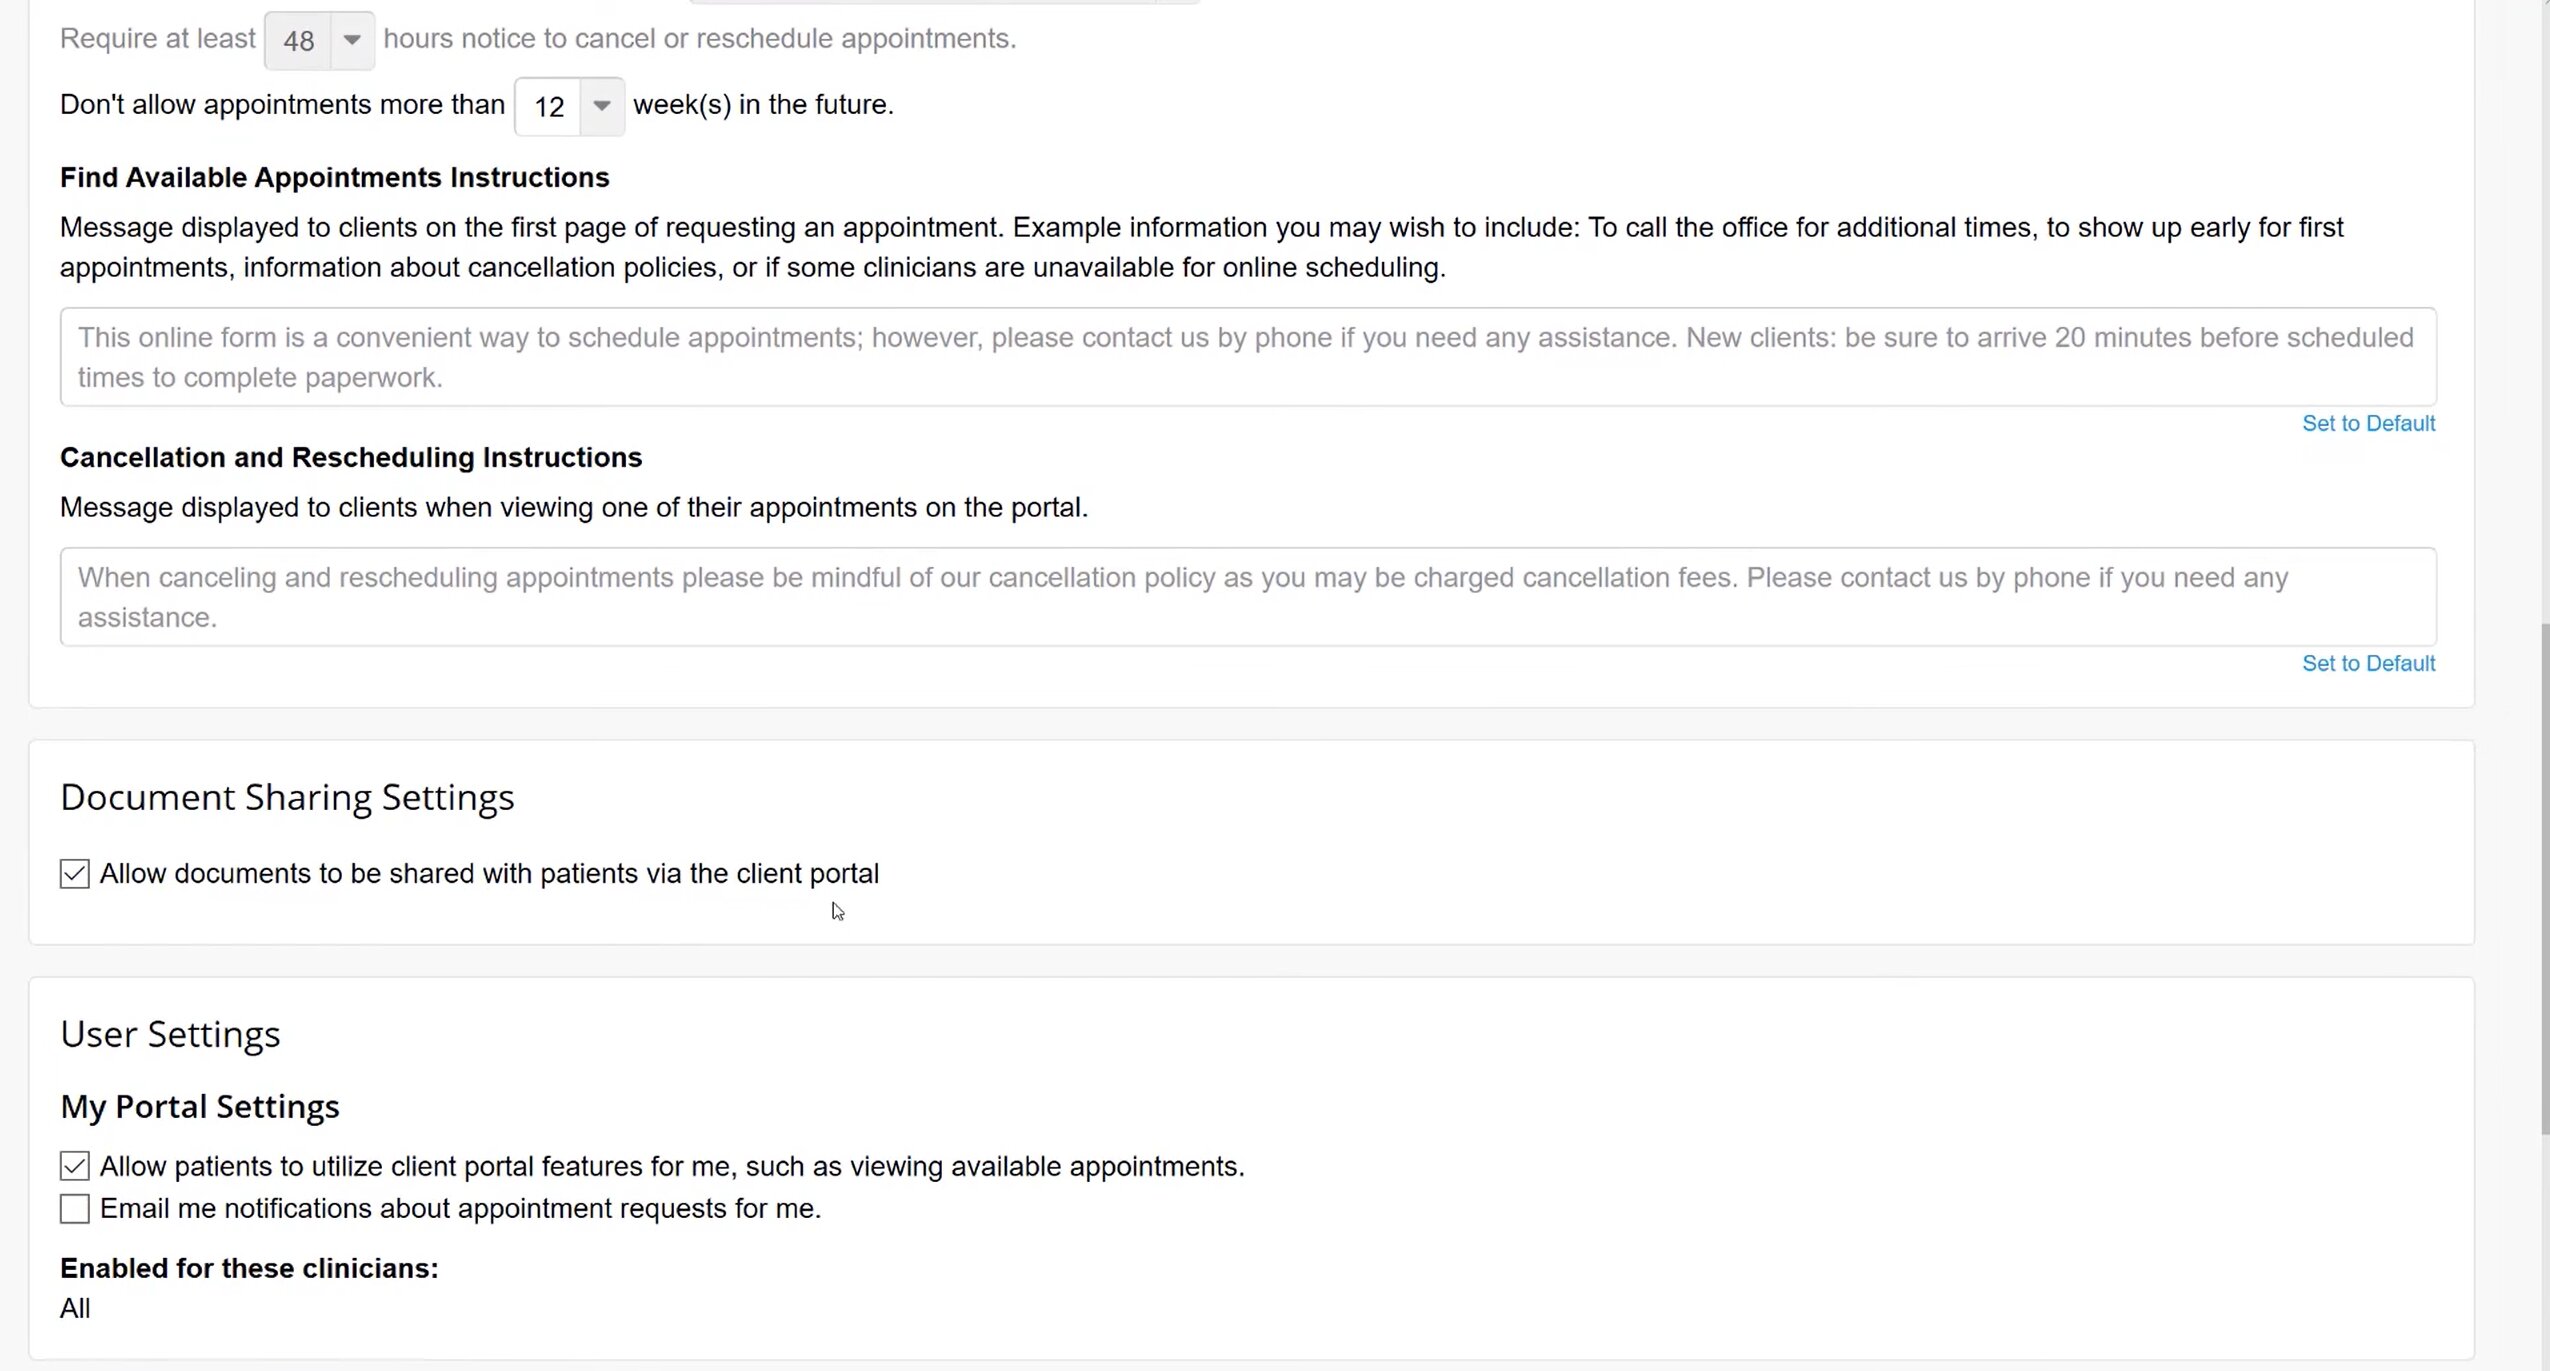The height and width of the screenshot is (1371, 2550).
Task: Click the 'Allow patients to utilize client portal' label
Action: [x=672, y=1167]
